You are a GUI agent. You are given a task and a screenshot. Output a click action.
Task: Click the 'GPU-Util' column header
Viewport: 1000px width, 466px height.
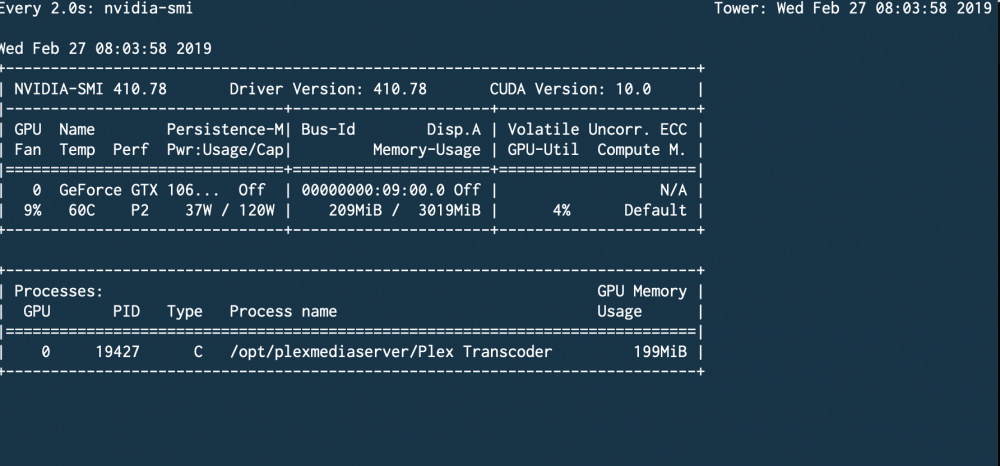(x=543, y=150)
